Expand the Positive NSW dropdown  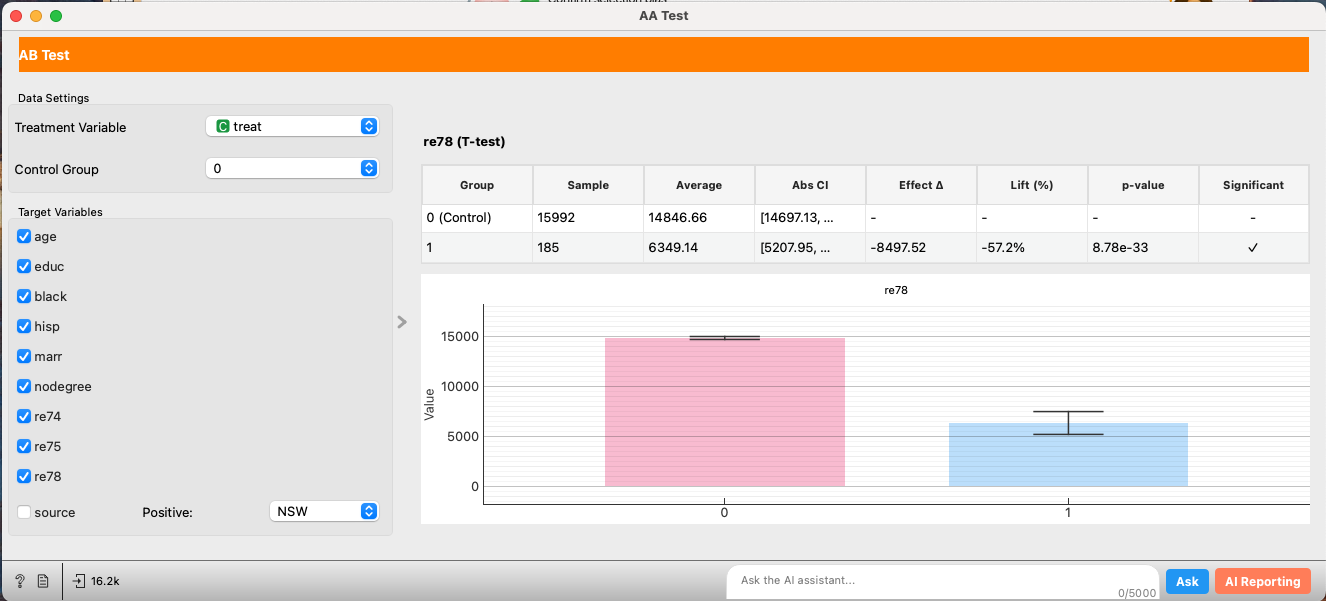324,511
